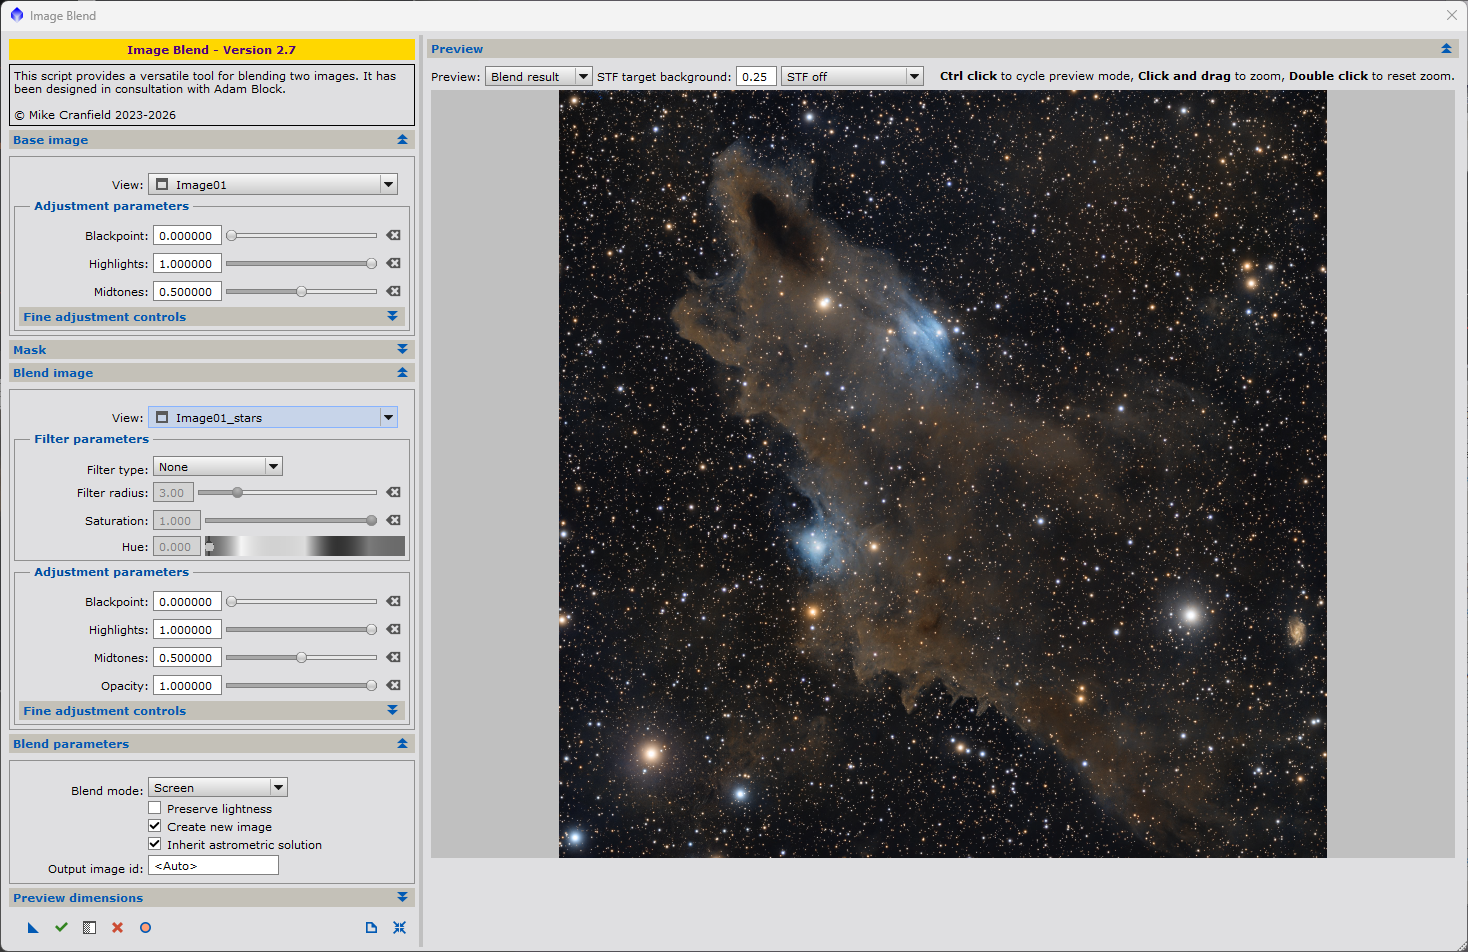Reset the Filter radius value
Image resolution: width=1468 pixels, height=952 pixels.
pyautogui.click(x=393, y=493)
